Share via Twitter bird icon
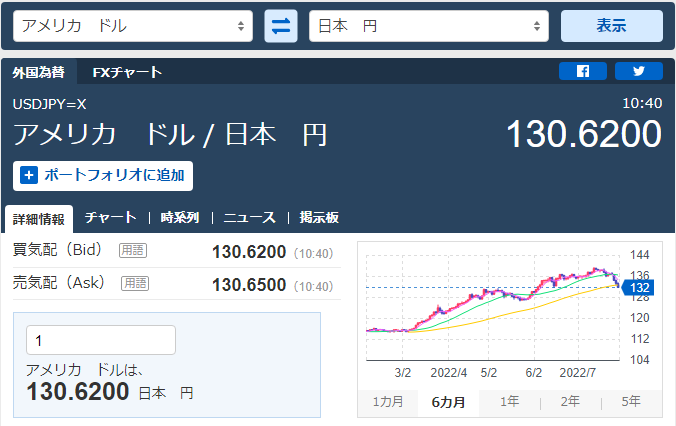 [x=639, y=71]
